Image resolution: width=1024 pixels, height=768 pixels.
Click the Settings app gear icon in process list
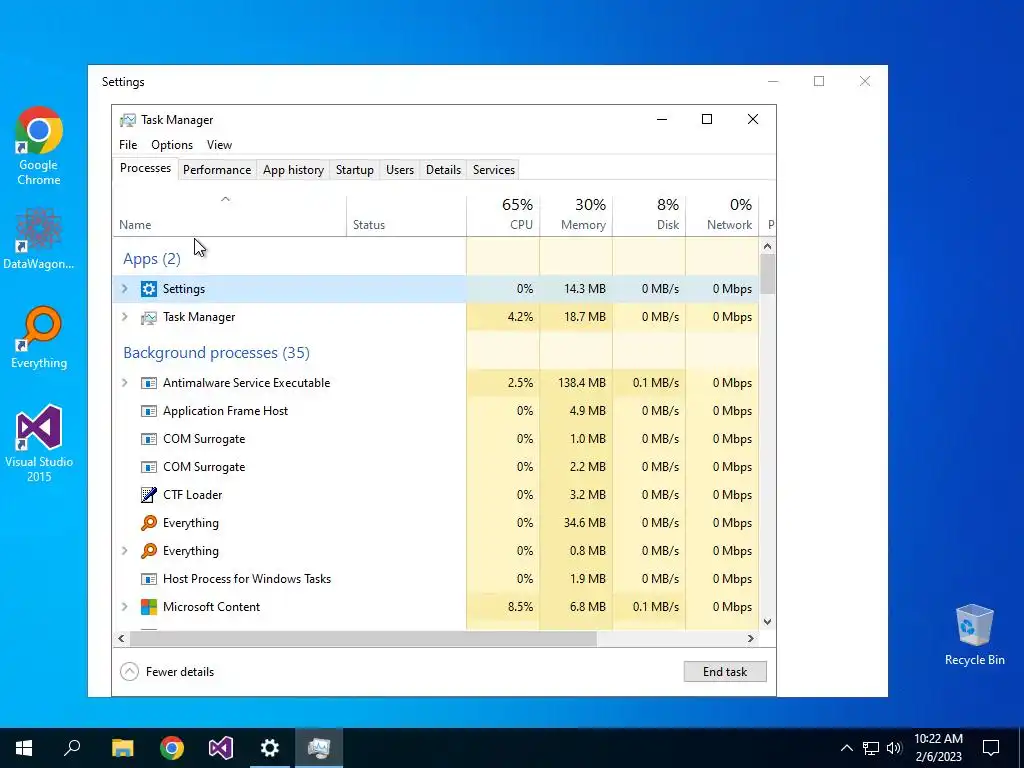tap(149, 289)
